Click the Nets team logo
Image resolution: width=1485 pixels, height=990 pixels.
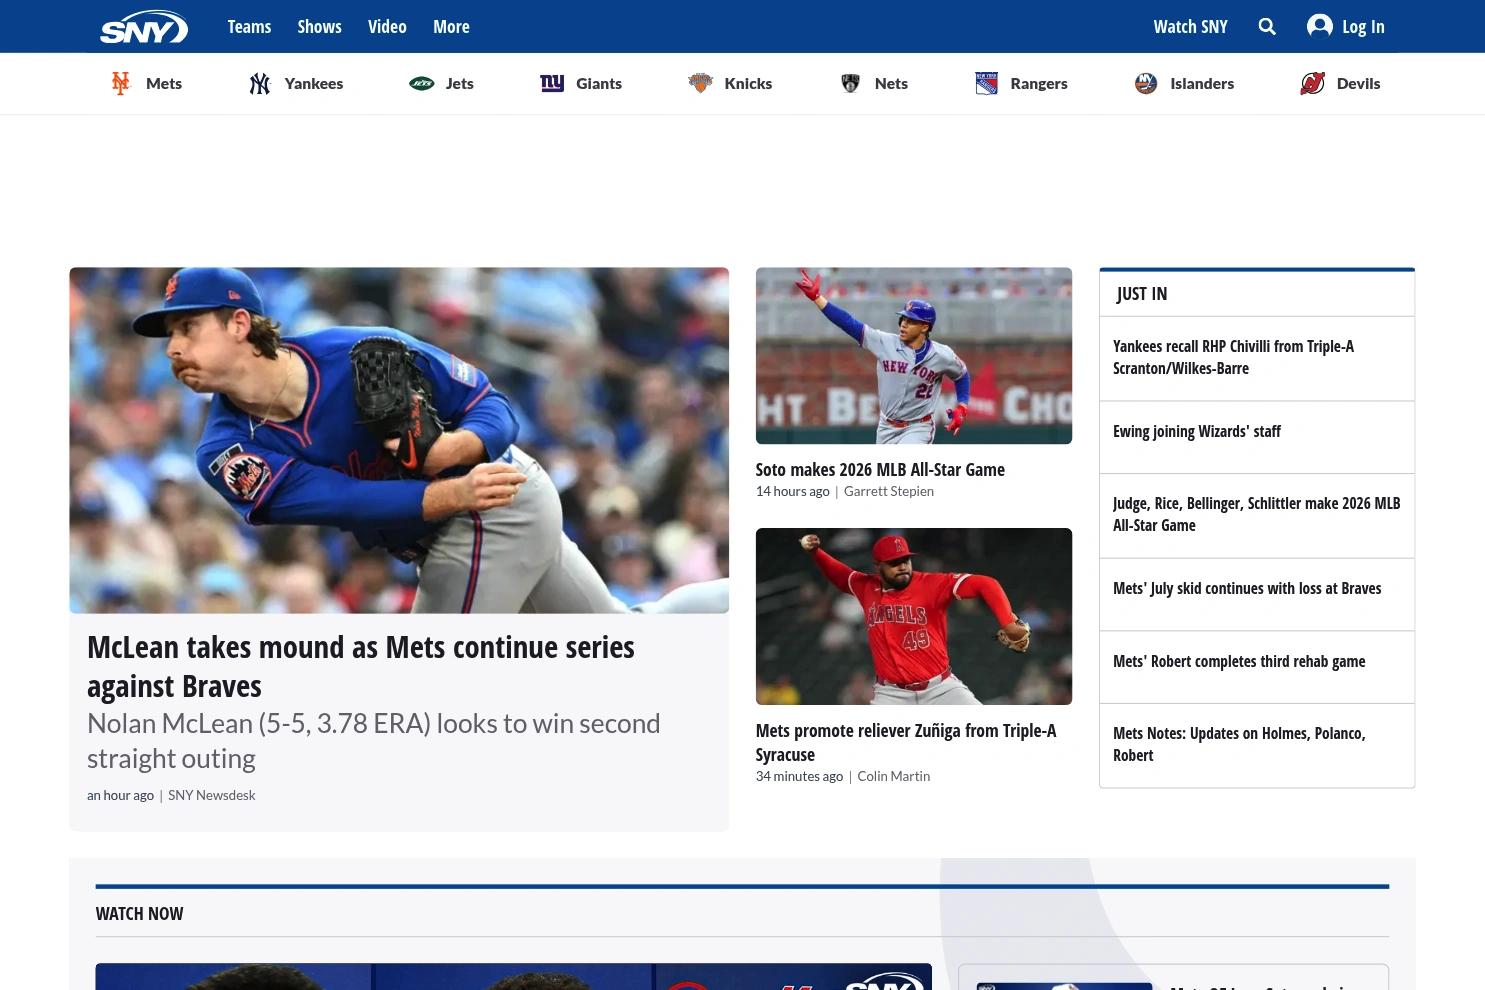[851, 83]
